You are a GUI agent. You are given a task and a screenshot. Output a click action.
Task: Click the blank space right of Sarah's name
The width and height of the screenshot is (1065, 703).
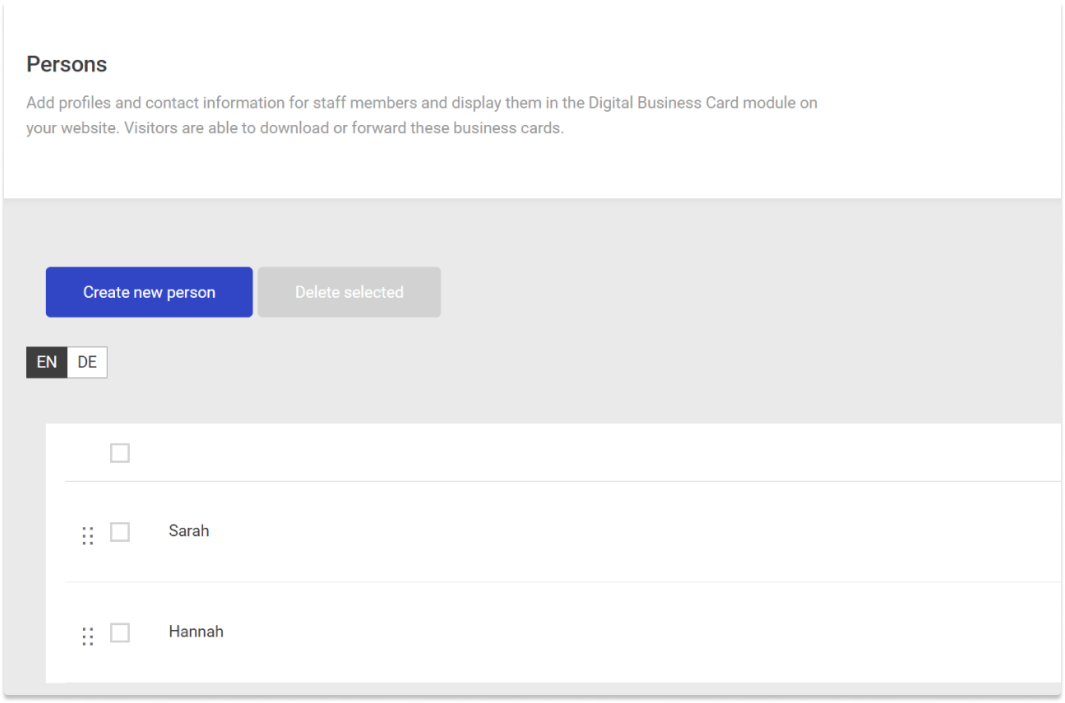click(x=600, y=531)
